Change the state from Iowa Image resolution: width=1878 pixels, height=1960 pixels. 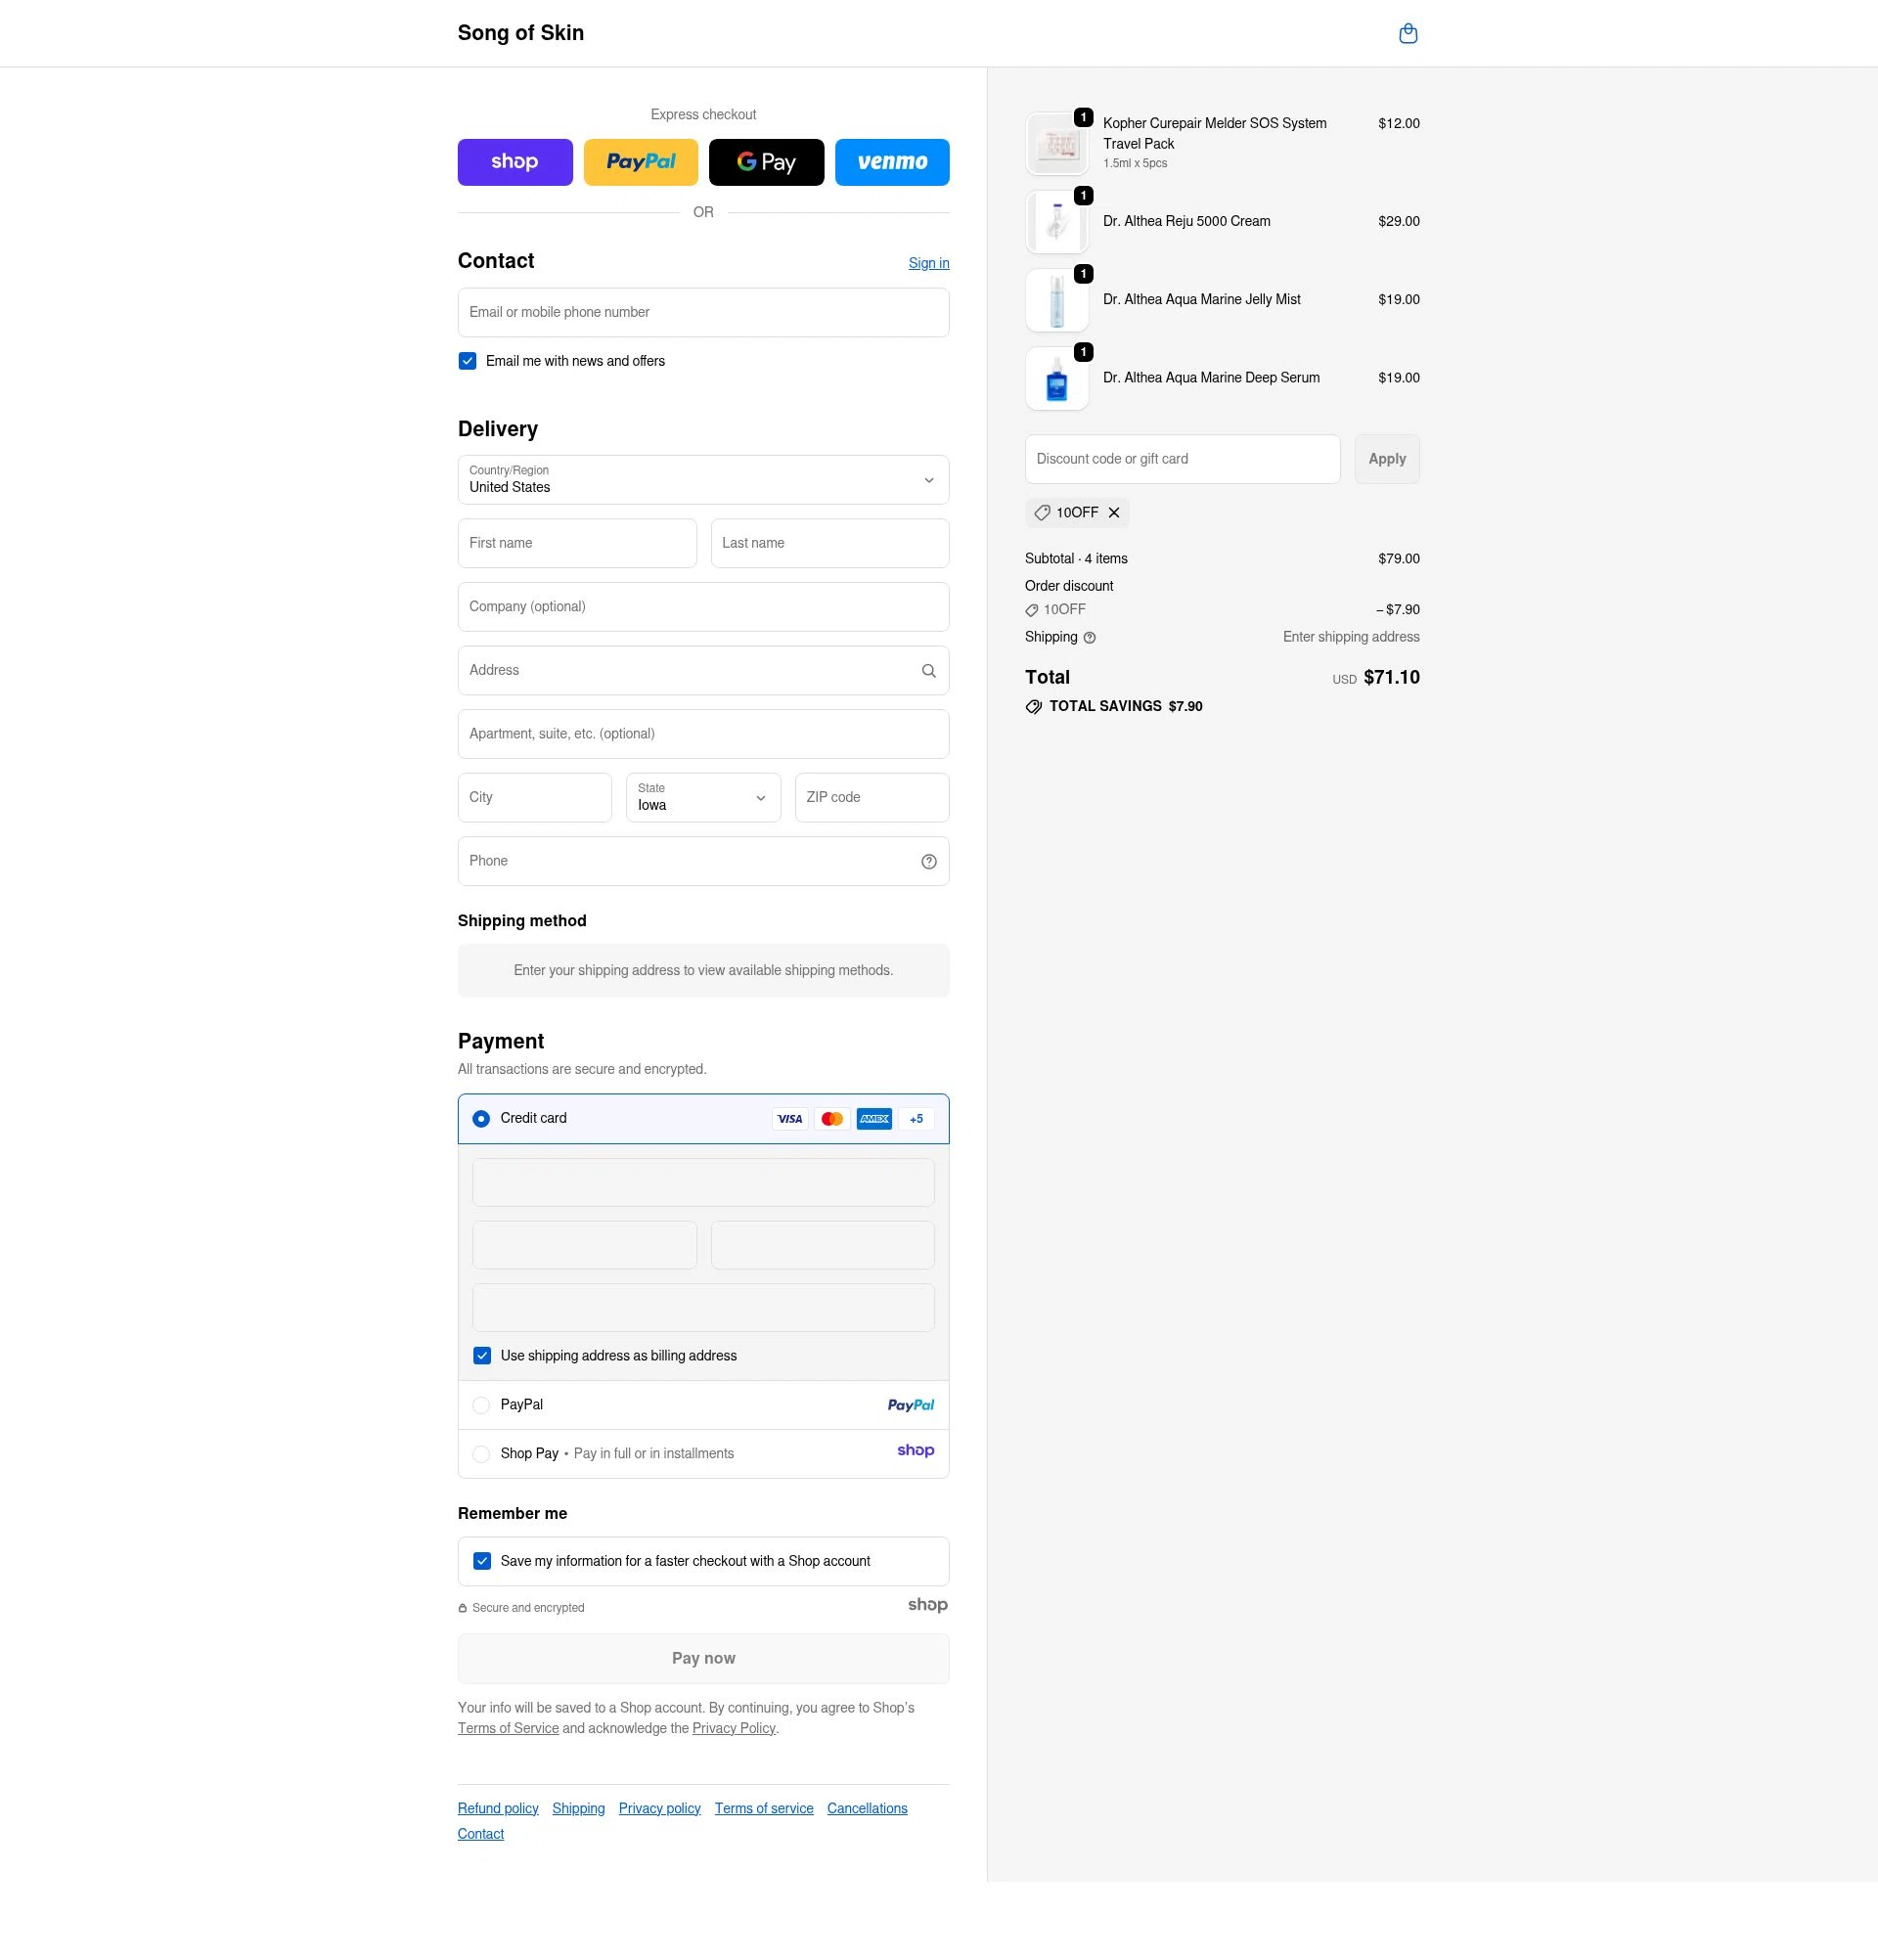[x=703, y=797]
